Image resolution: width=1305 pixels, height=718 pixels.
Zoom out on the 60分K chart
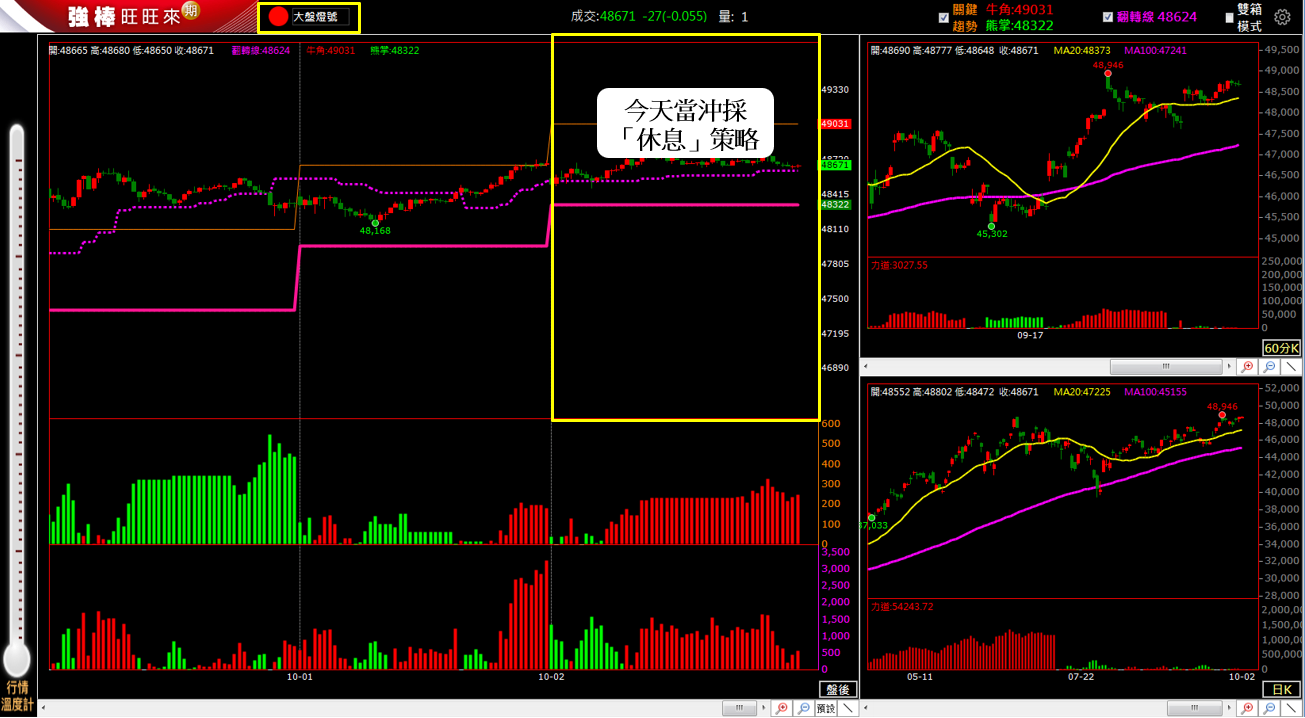tap(1267, 367)
